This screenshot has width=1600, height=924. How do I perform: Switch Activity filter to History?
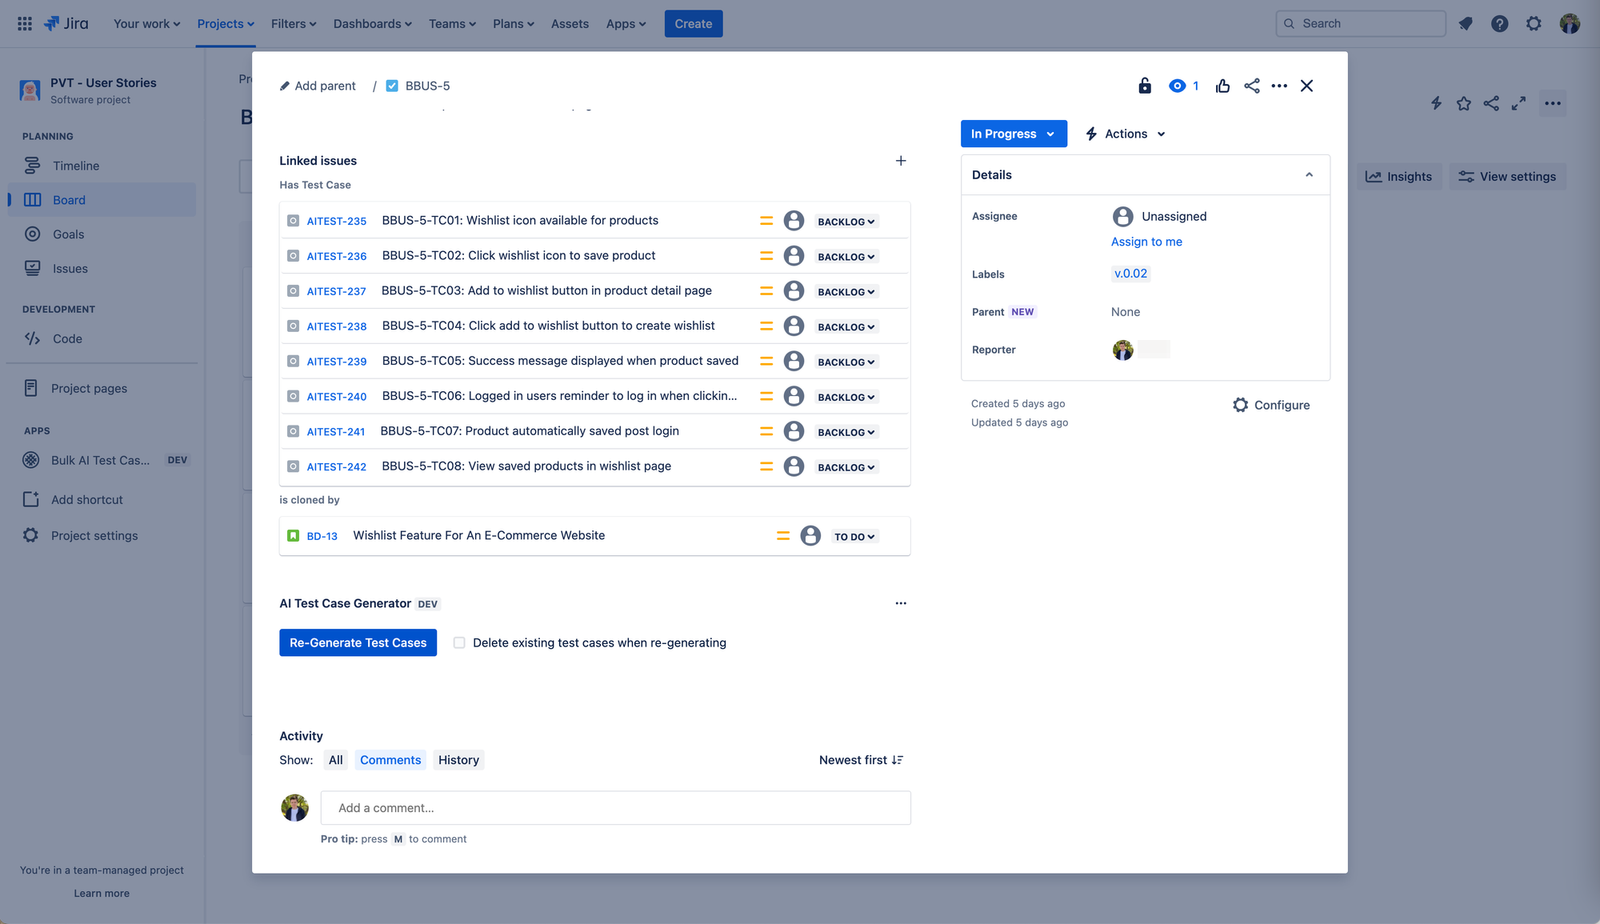[458, 760]
